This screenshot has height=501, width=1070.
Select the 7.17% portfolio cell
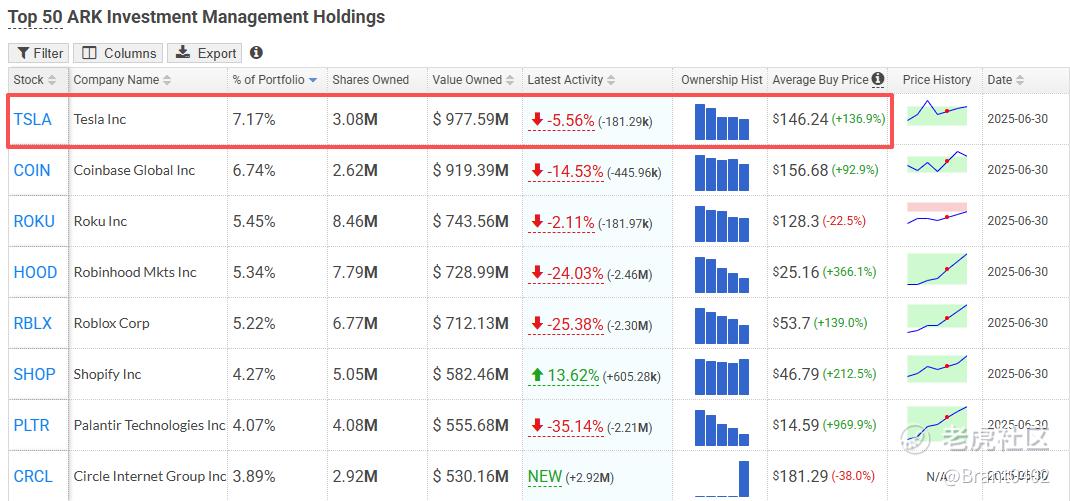254,119
